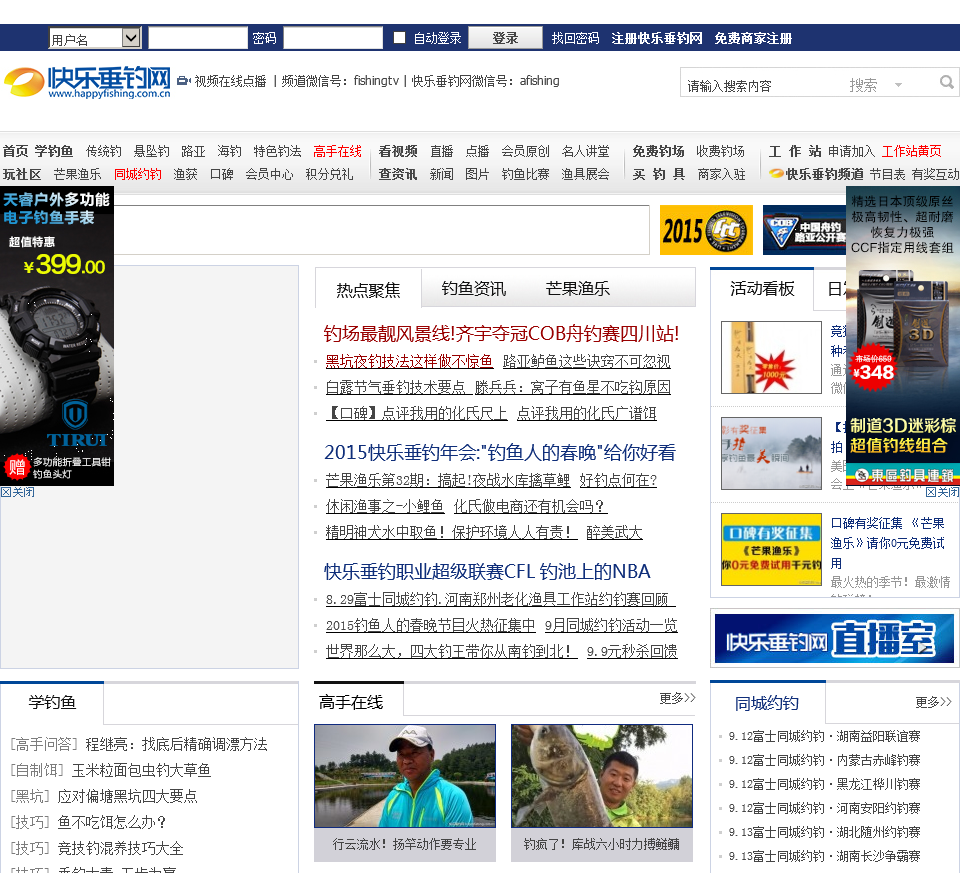Click the magnifier search icon

click(x=947, y=82)
